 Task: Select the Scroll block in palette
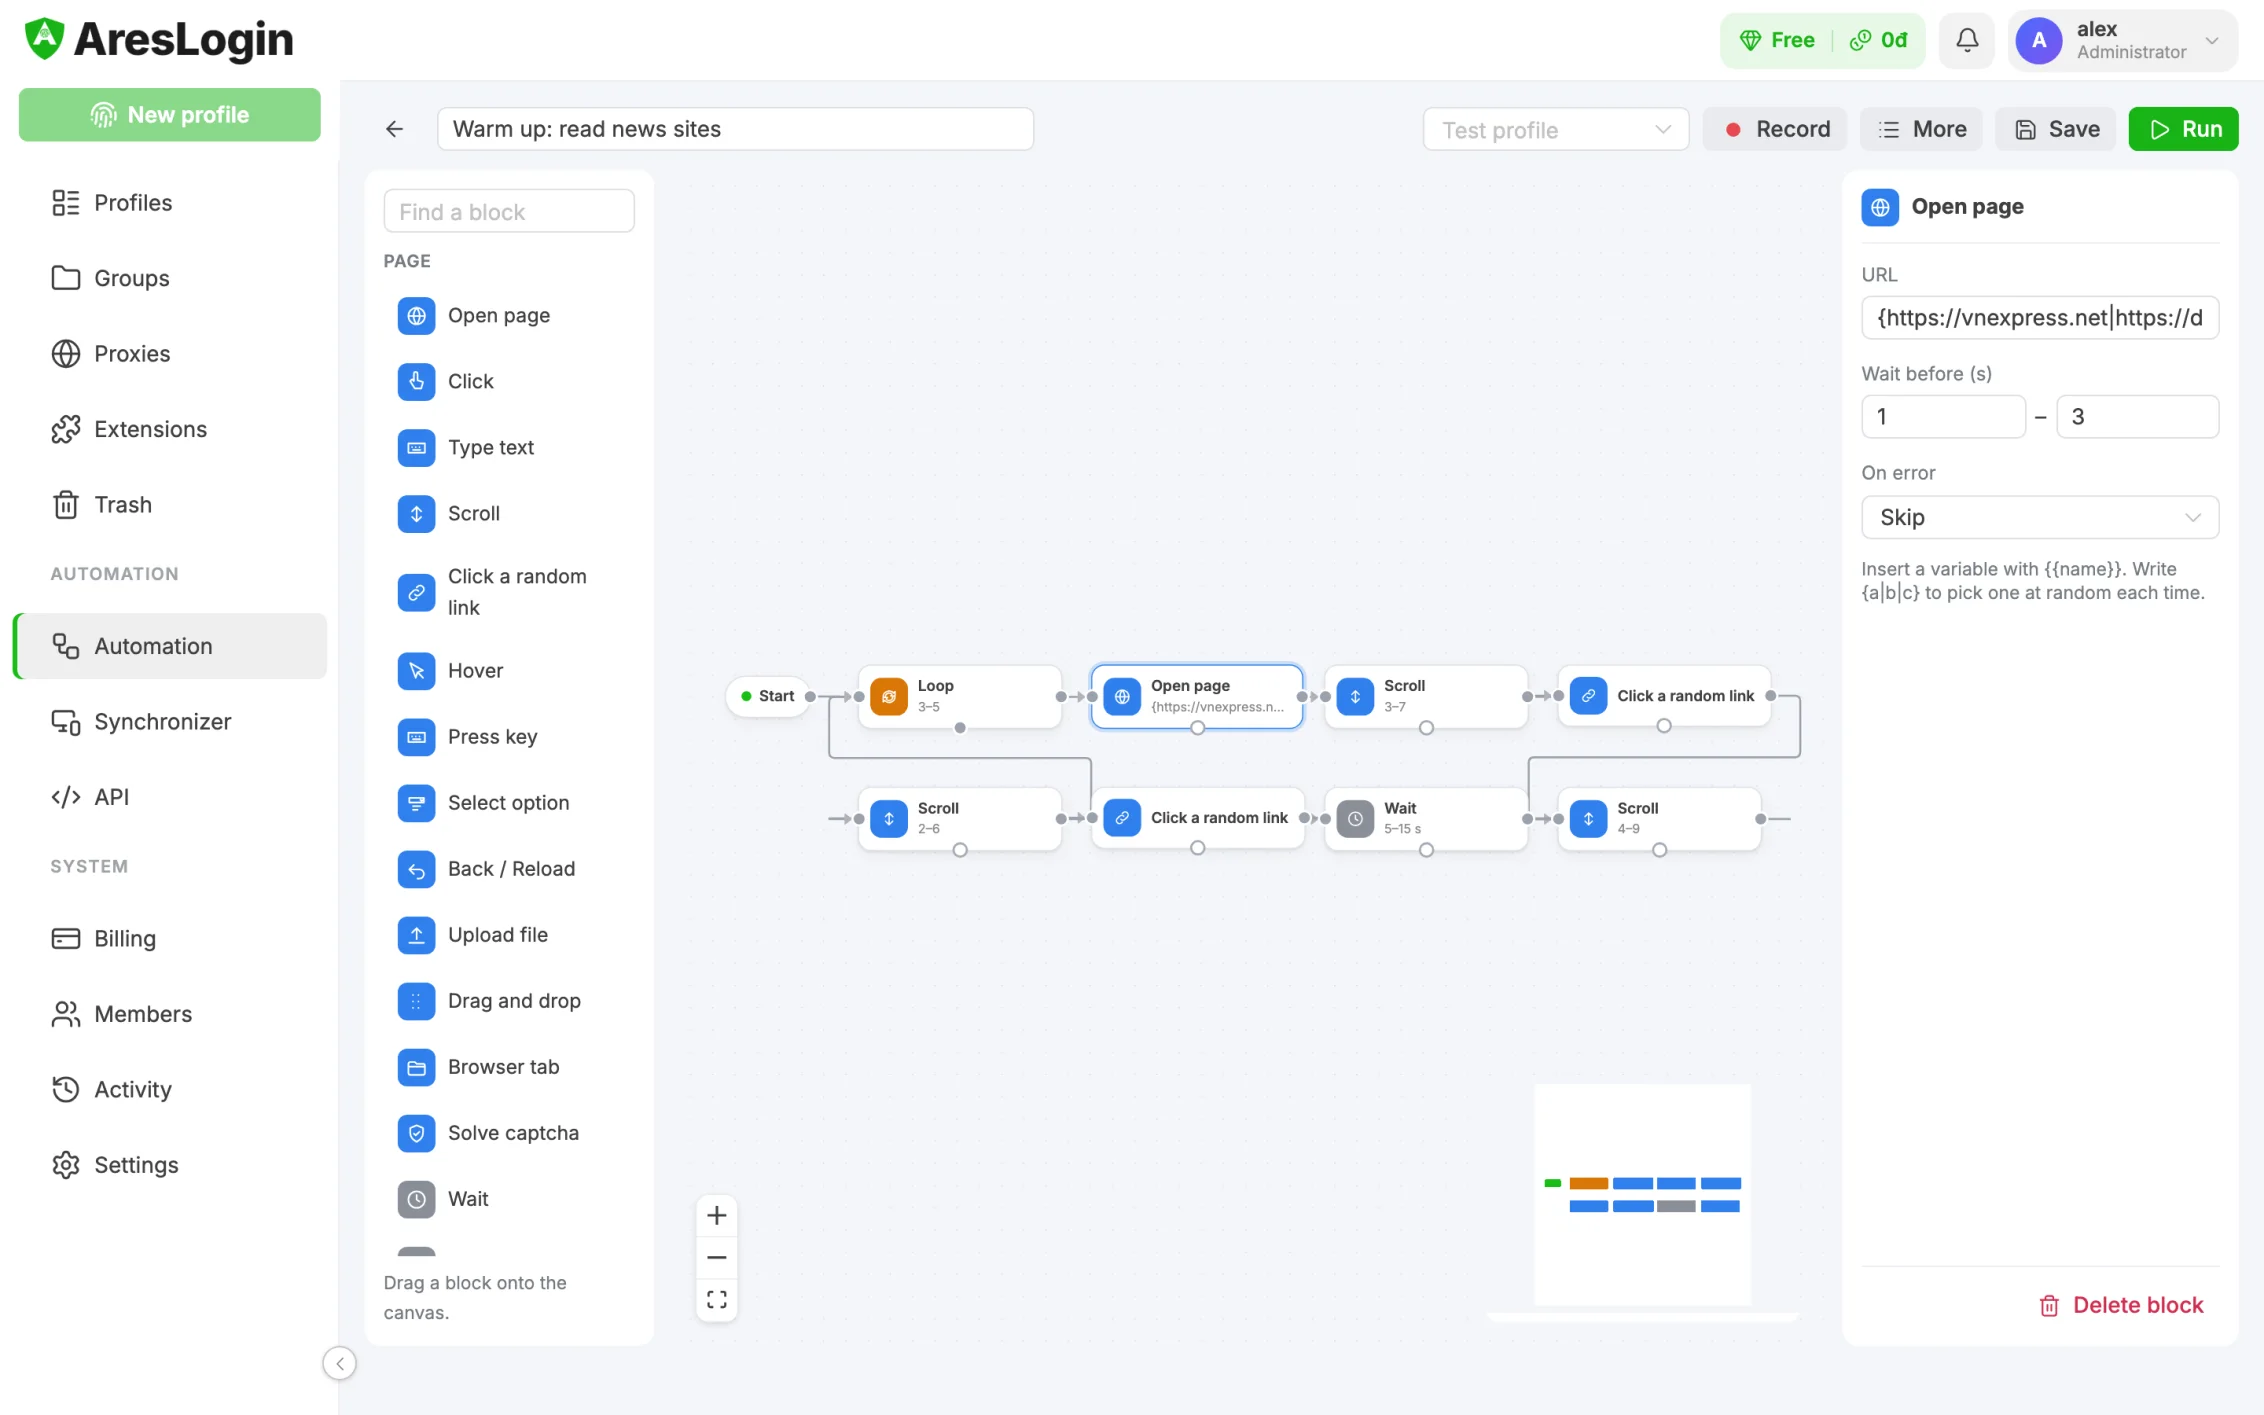508,514
